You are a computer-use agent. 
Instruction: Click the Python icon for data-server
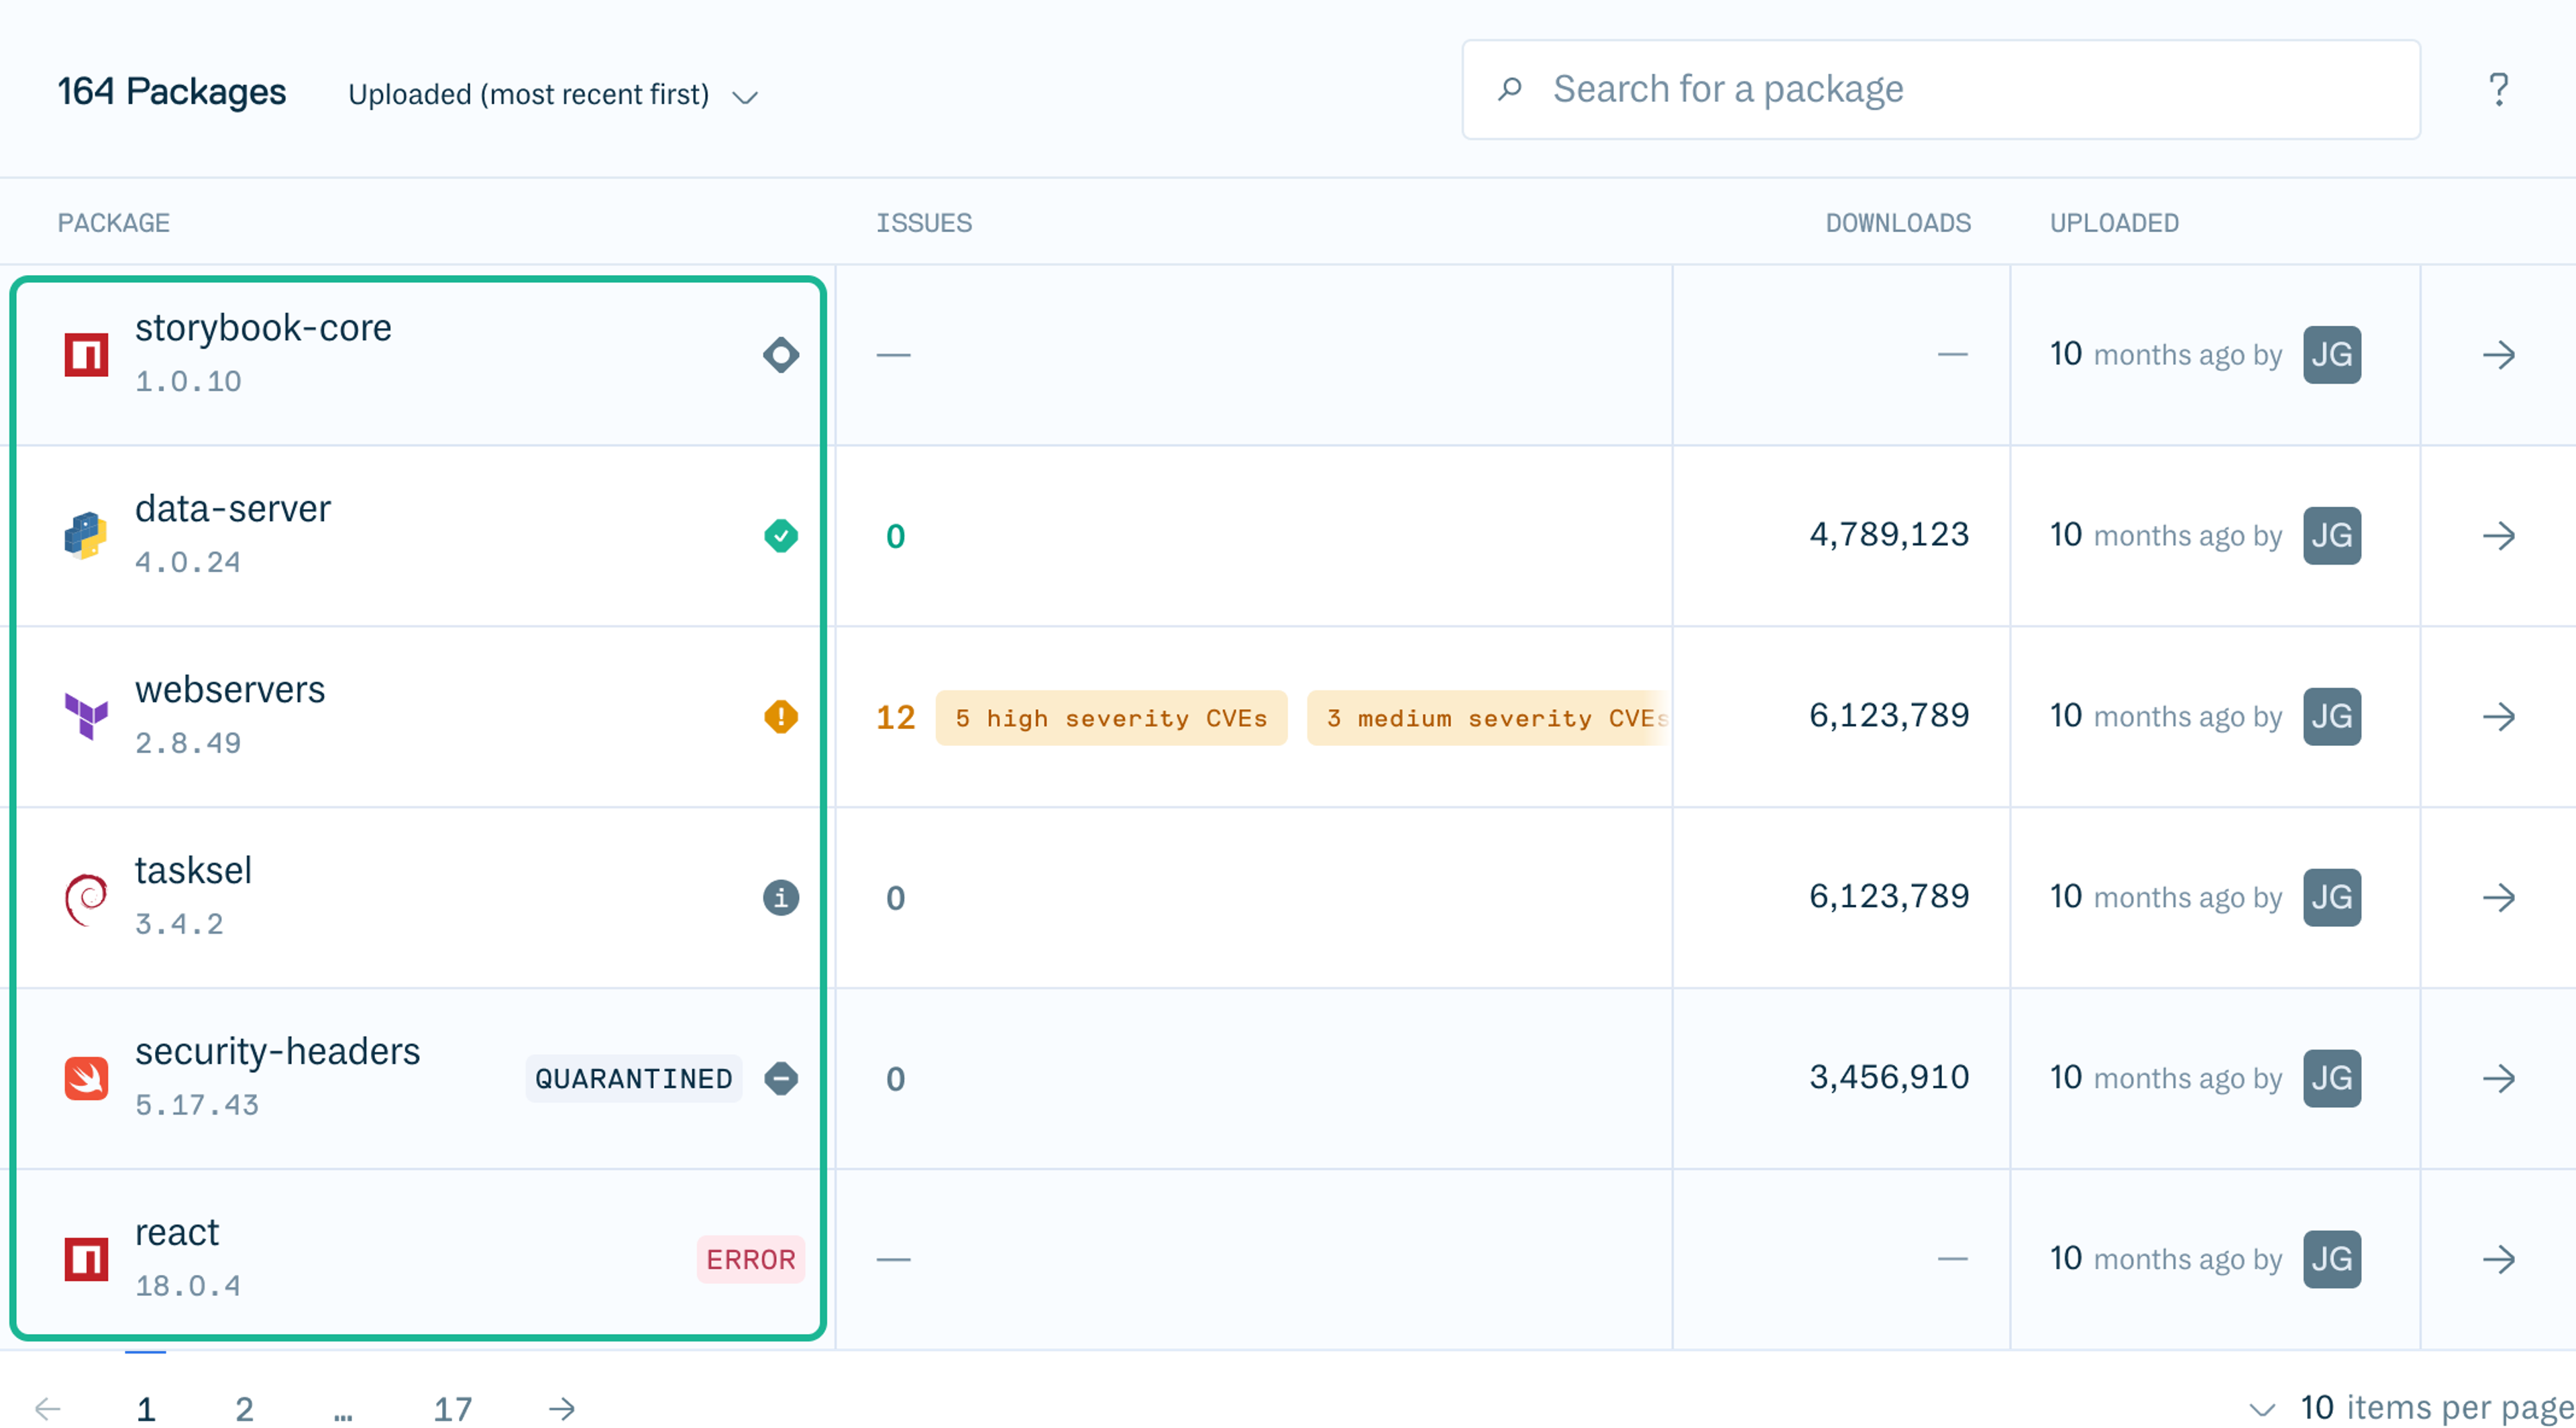86,536
